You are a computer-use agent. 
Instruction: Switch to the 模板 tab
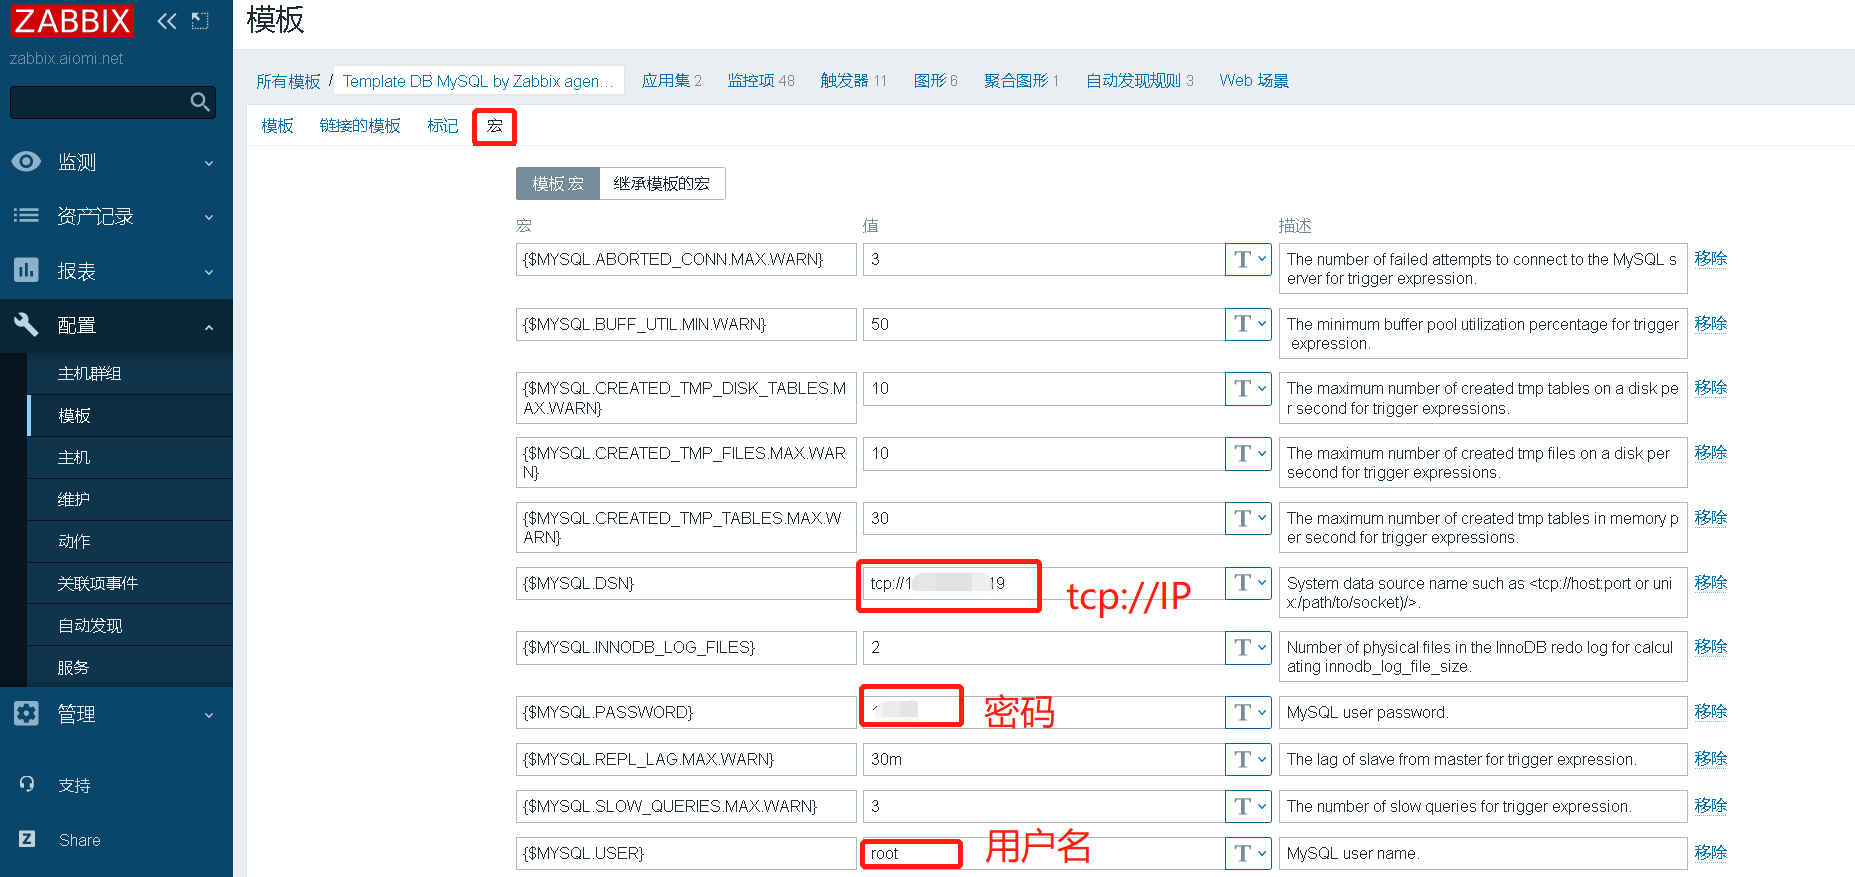(277, 126)
